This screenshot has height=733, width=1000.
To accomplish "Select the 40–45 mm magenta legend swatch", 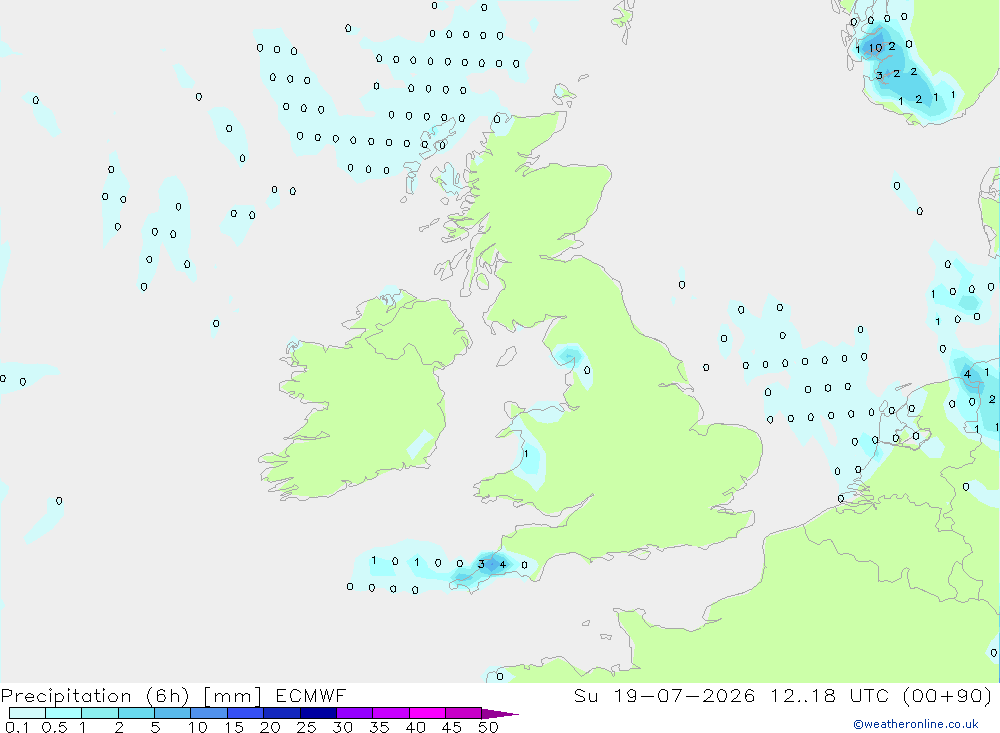I will 427,713.
